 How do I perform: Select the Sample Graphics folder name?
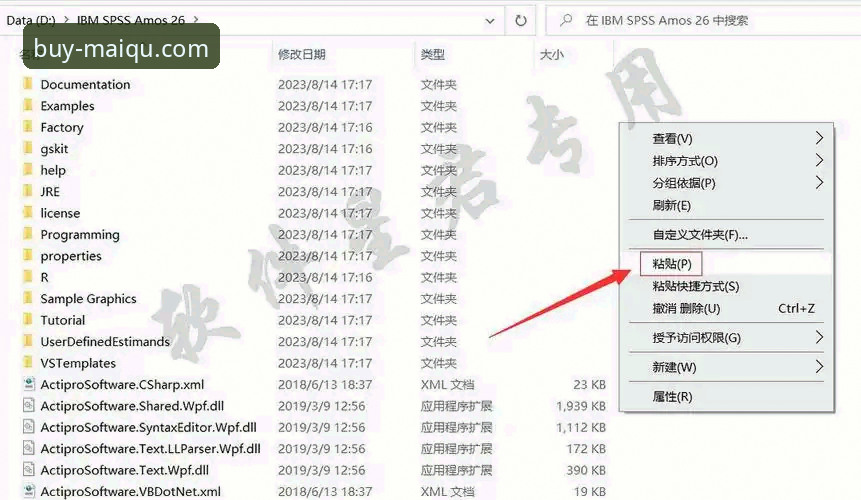(88, 299)
